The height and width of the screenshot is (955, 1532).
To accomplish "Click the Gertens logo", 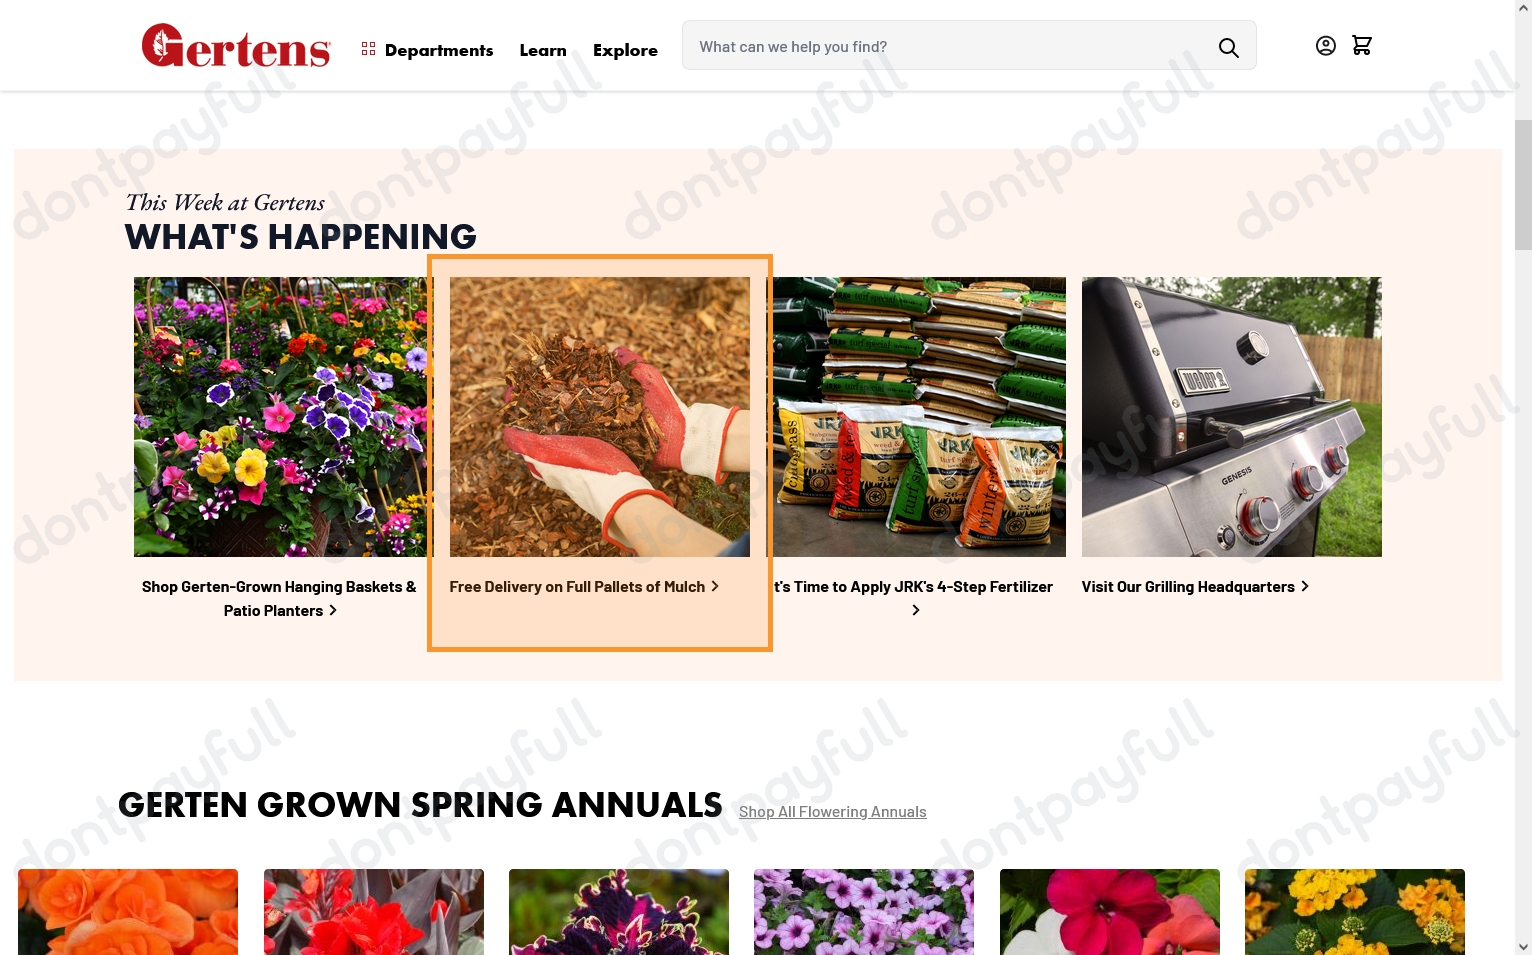I will (x=235, y=46).
